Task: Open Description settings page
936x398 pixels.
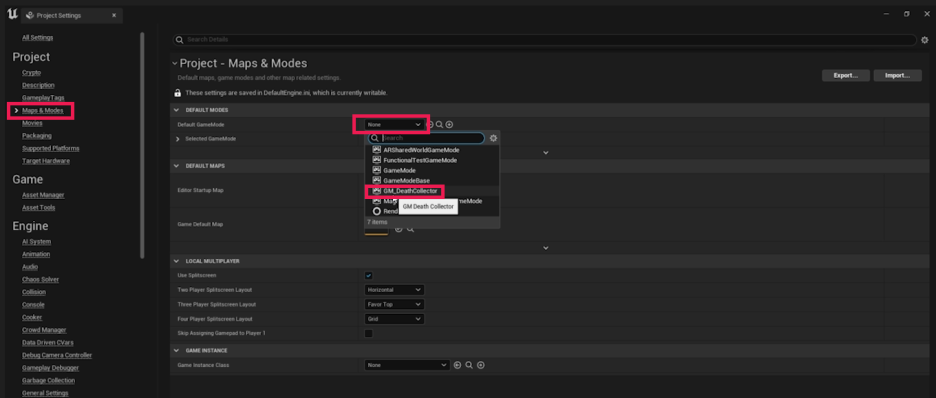Action: [38, 85]
